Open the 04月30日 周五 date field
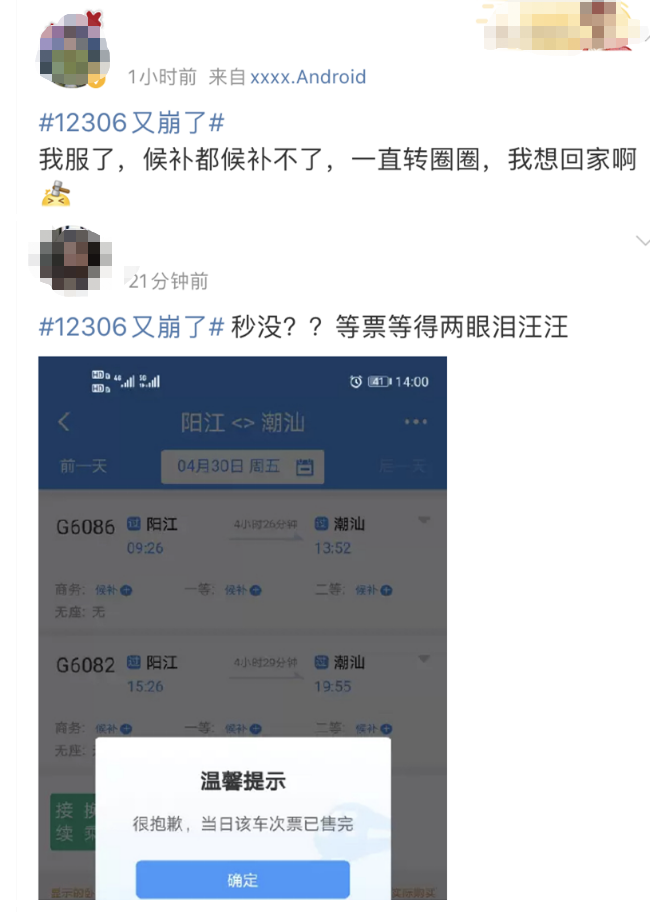Image resolution: width=650 pixels, height=912 pixels. coord(242,466)
